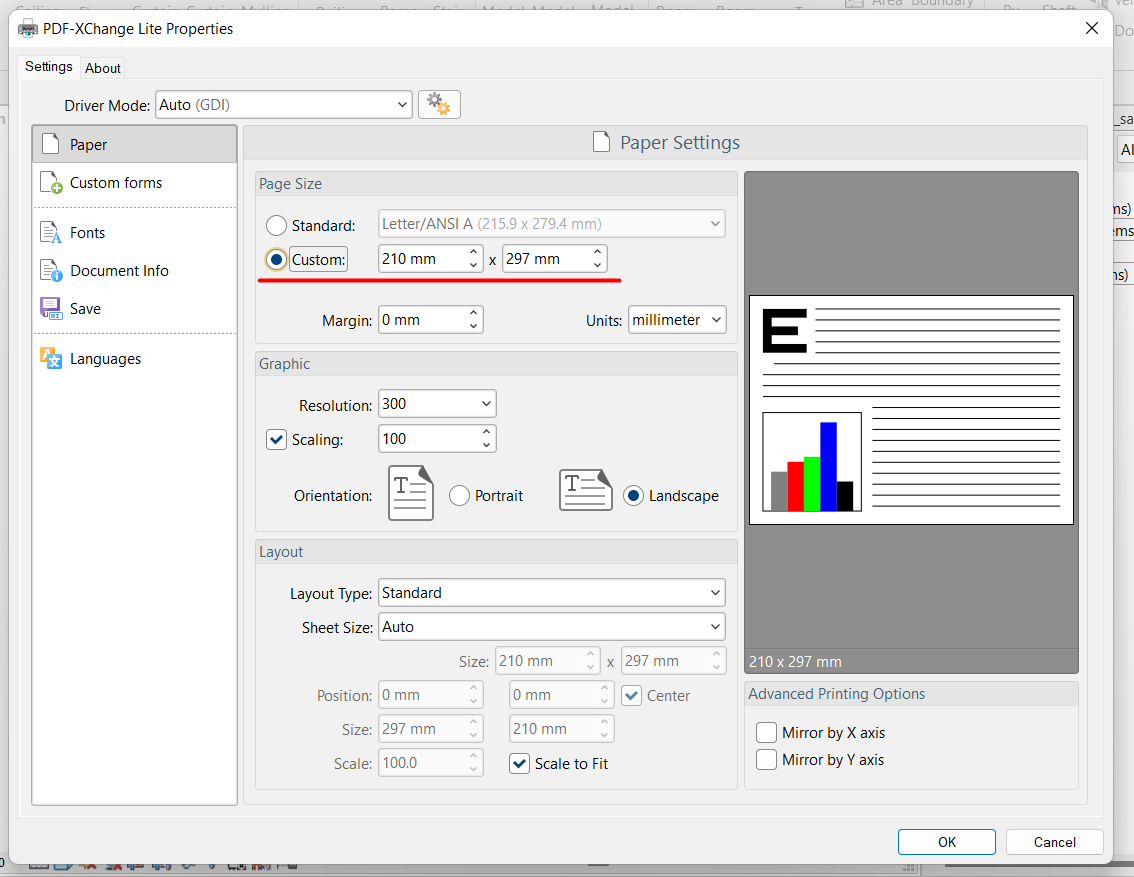Click the Paper page icon in sidebar

[x=51, y=144]
